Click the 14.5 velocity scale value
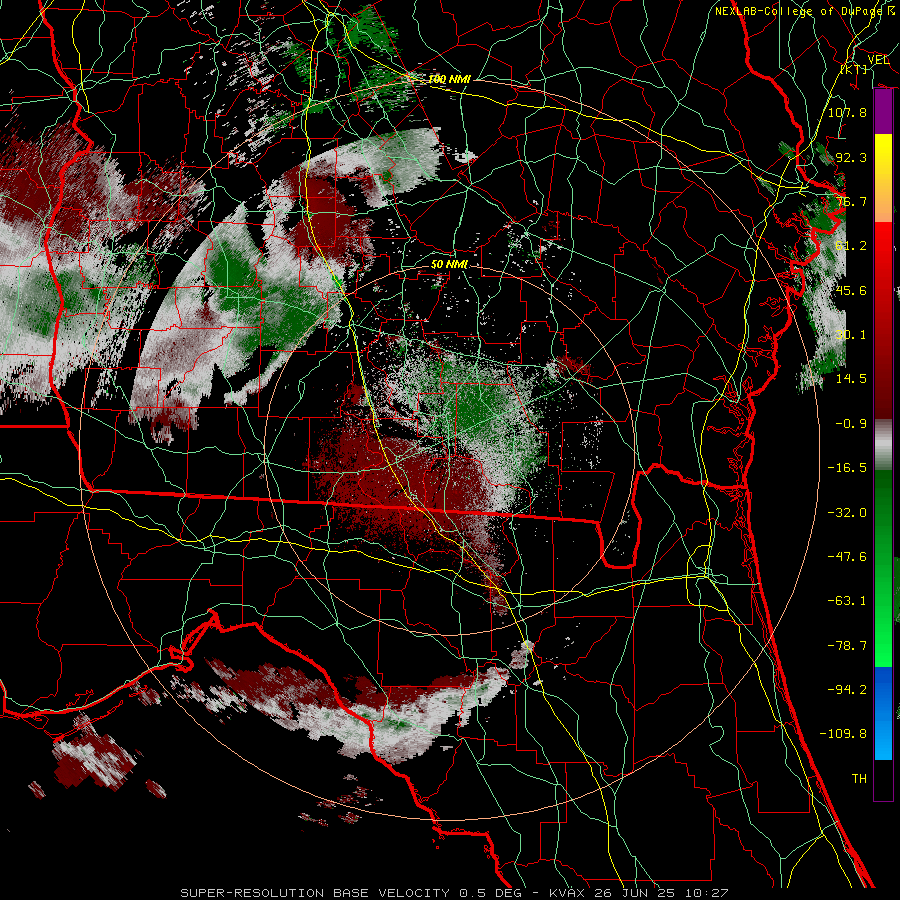 tap(851, 379)
